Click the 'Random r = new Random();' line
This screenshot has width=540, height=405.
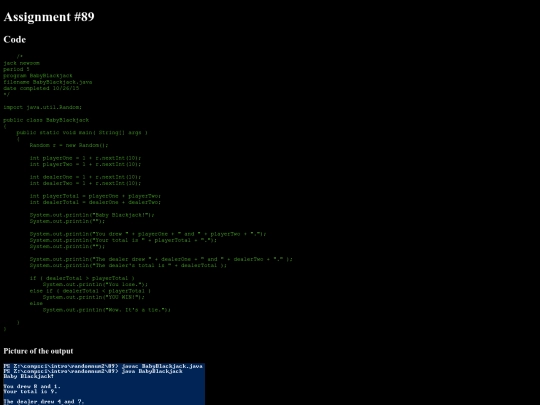point(69,145)
